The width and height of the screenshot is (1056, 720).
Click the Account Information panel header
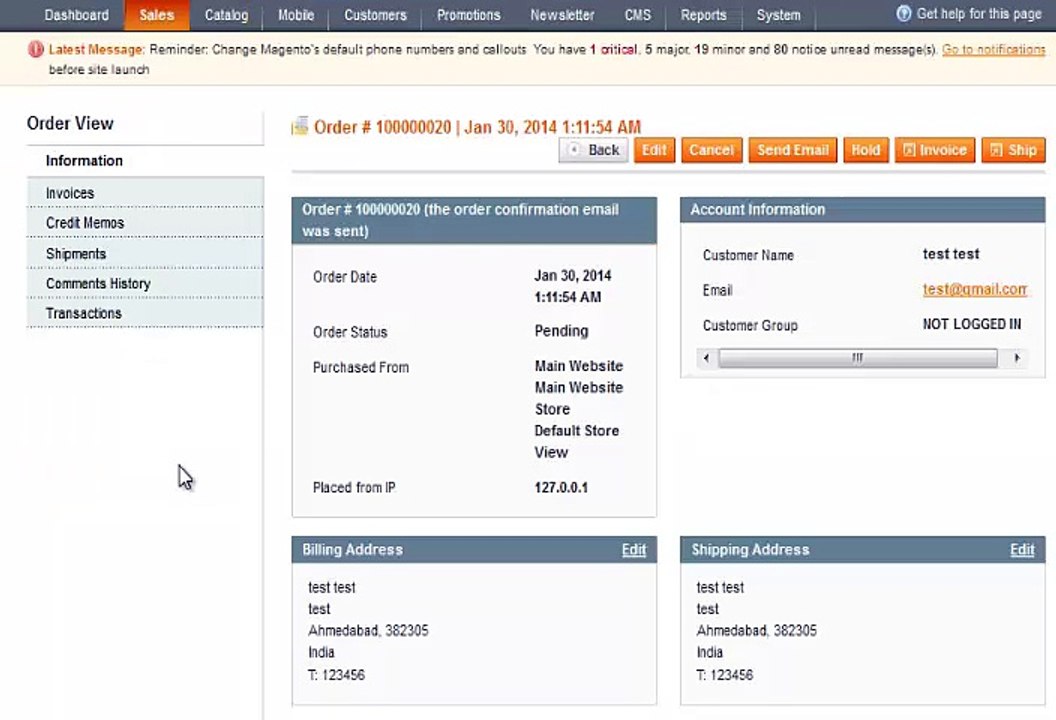[x=863, y=209]
